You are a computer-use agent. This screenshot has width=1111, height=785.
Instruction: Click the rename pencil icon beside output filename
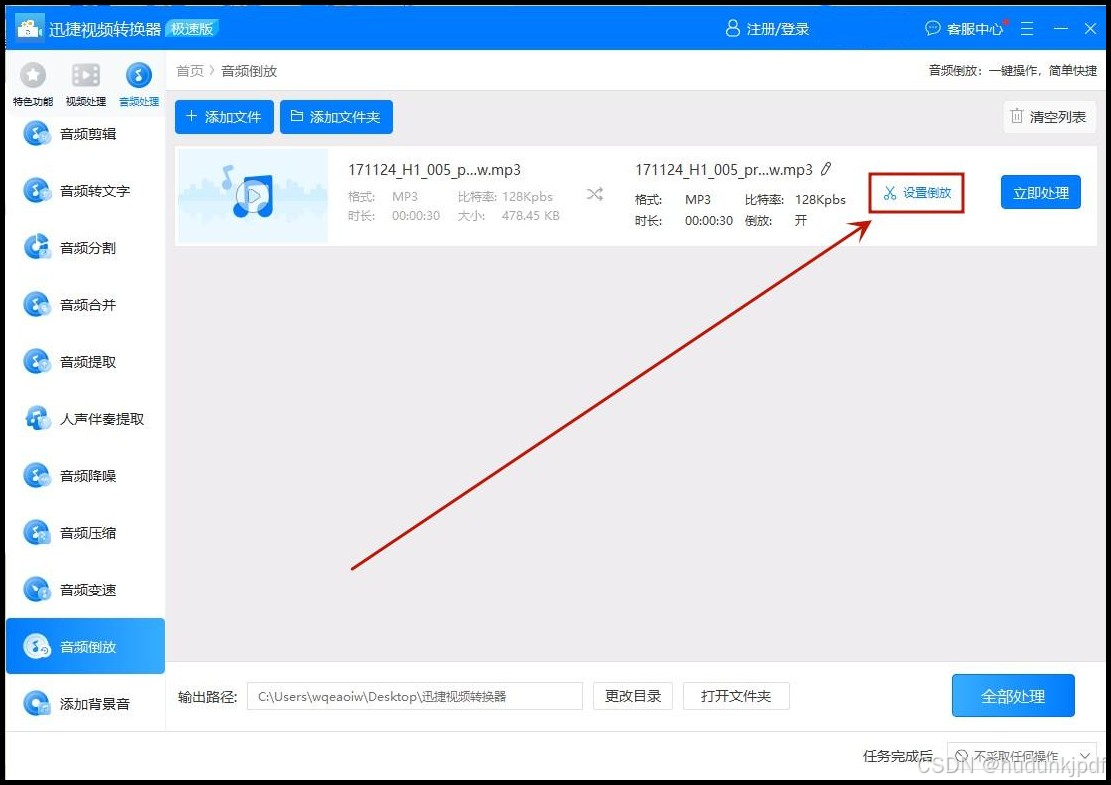[x=826, y=169]
